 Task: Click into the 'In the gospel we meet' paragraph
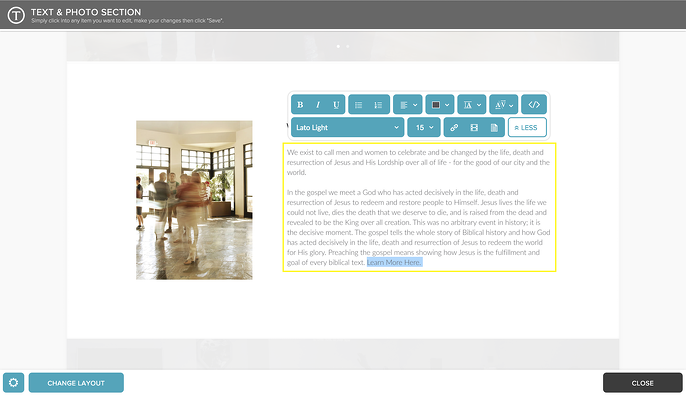[418, 227]
